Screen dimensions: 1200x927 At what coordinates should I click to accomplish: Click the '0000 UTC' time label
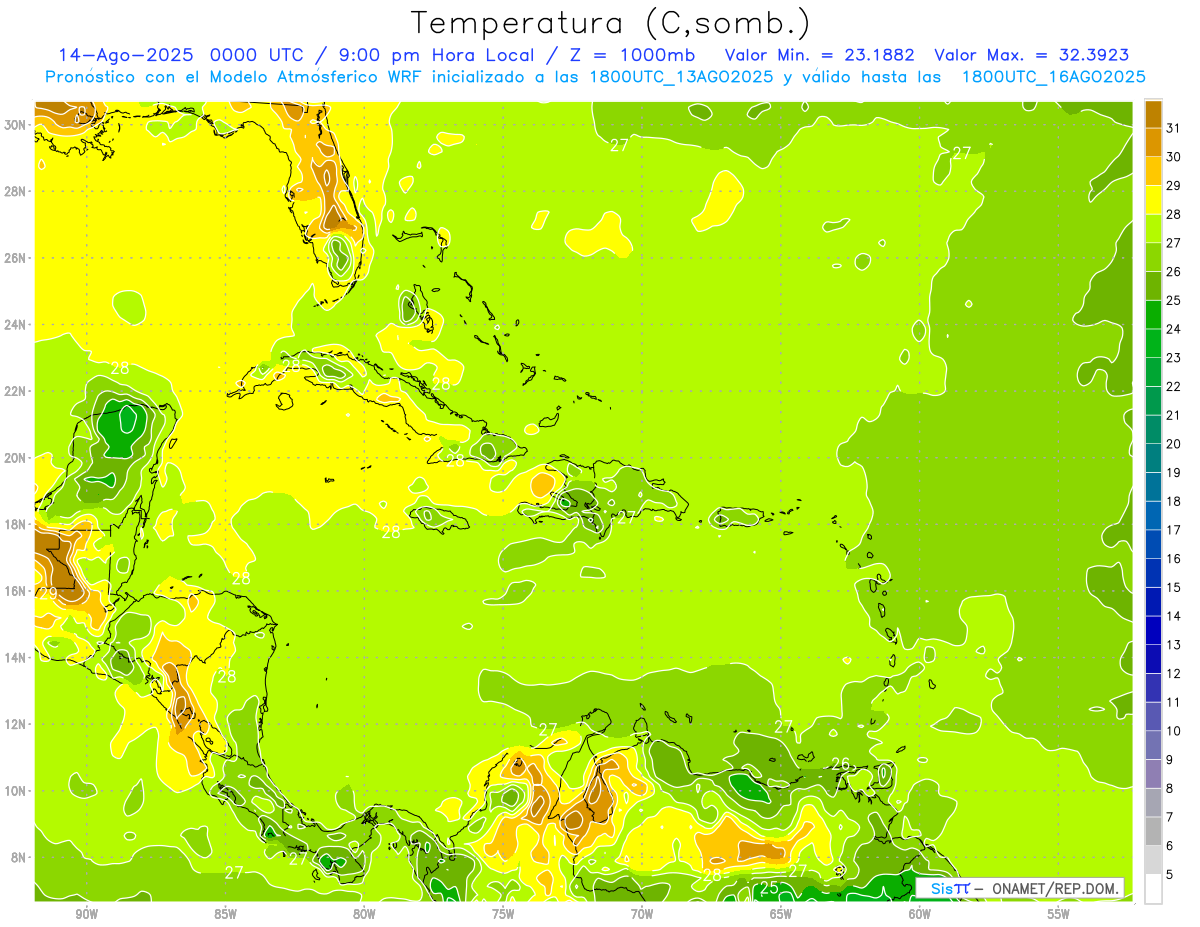[x=258, y=55]
